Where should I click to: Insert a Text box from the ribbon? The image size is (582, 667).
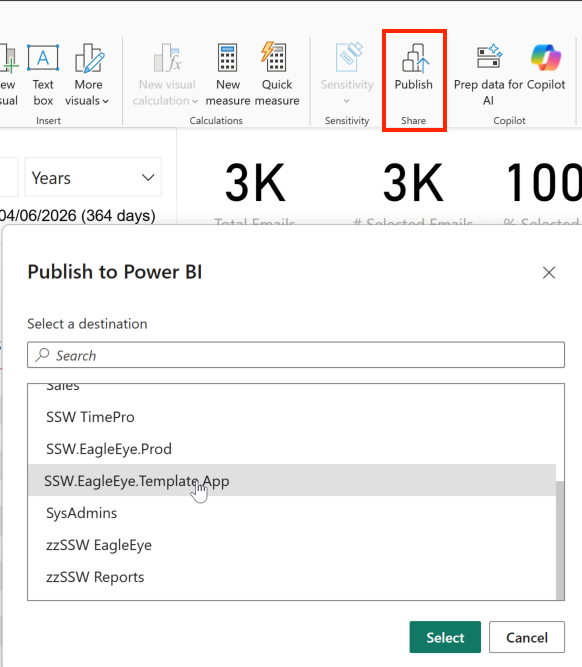(43, 75)
